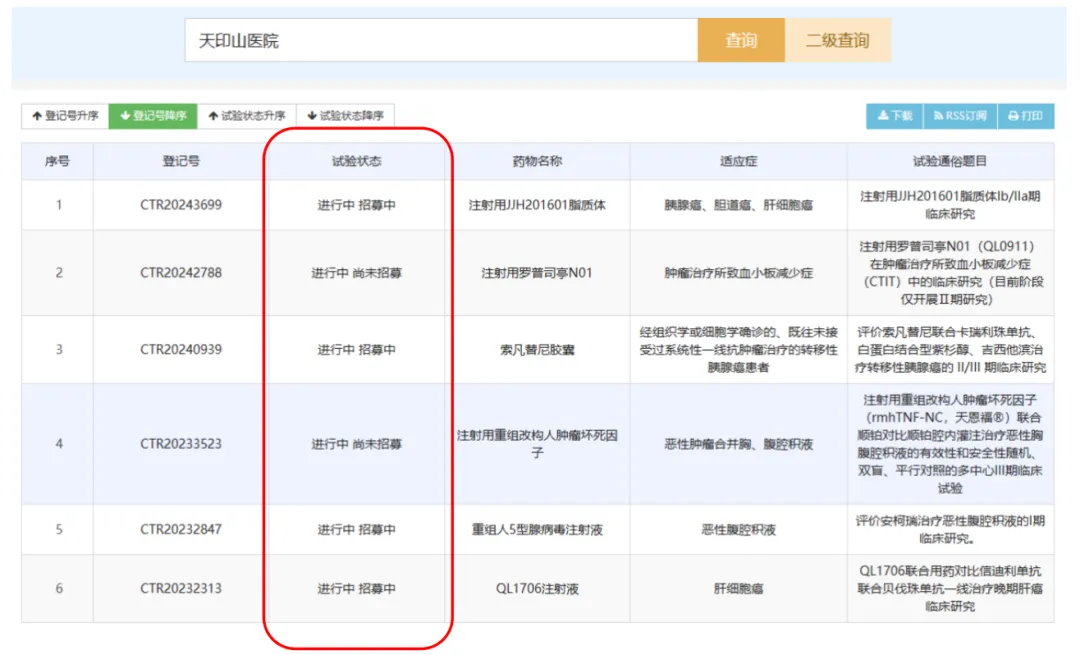Select the green 登记号降序 sort button

pos(153,116)
